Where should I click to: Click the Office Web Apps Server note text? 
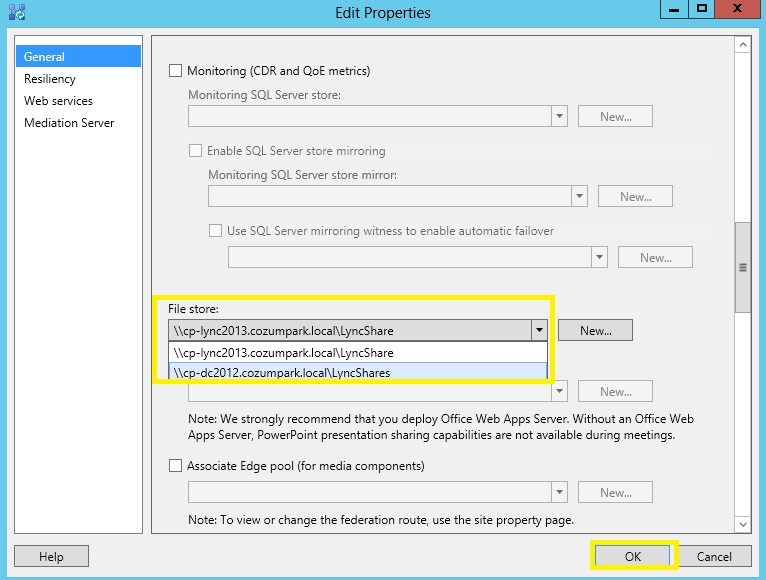pyautogui.click(x=441, y=427)
